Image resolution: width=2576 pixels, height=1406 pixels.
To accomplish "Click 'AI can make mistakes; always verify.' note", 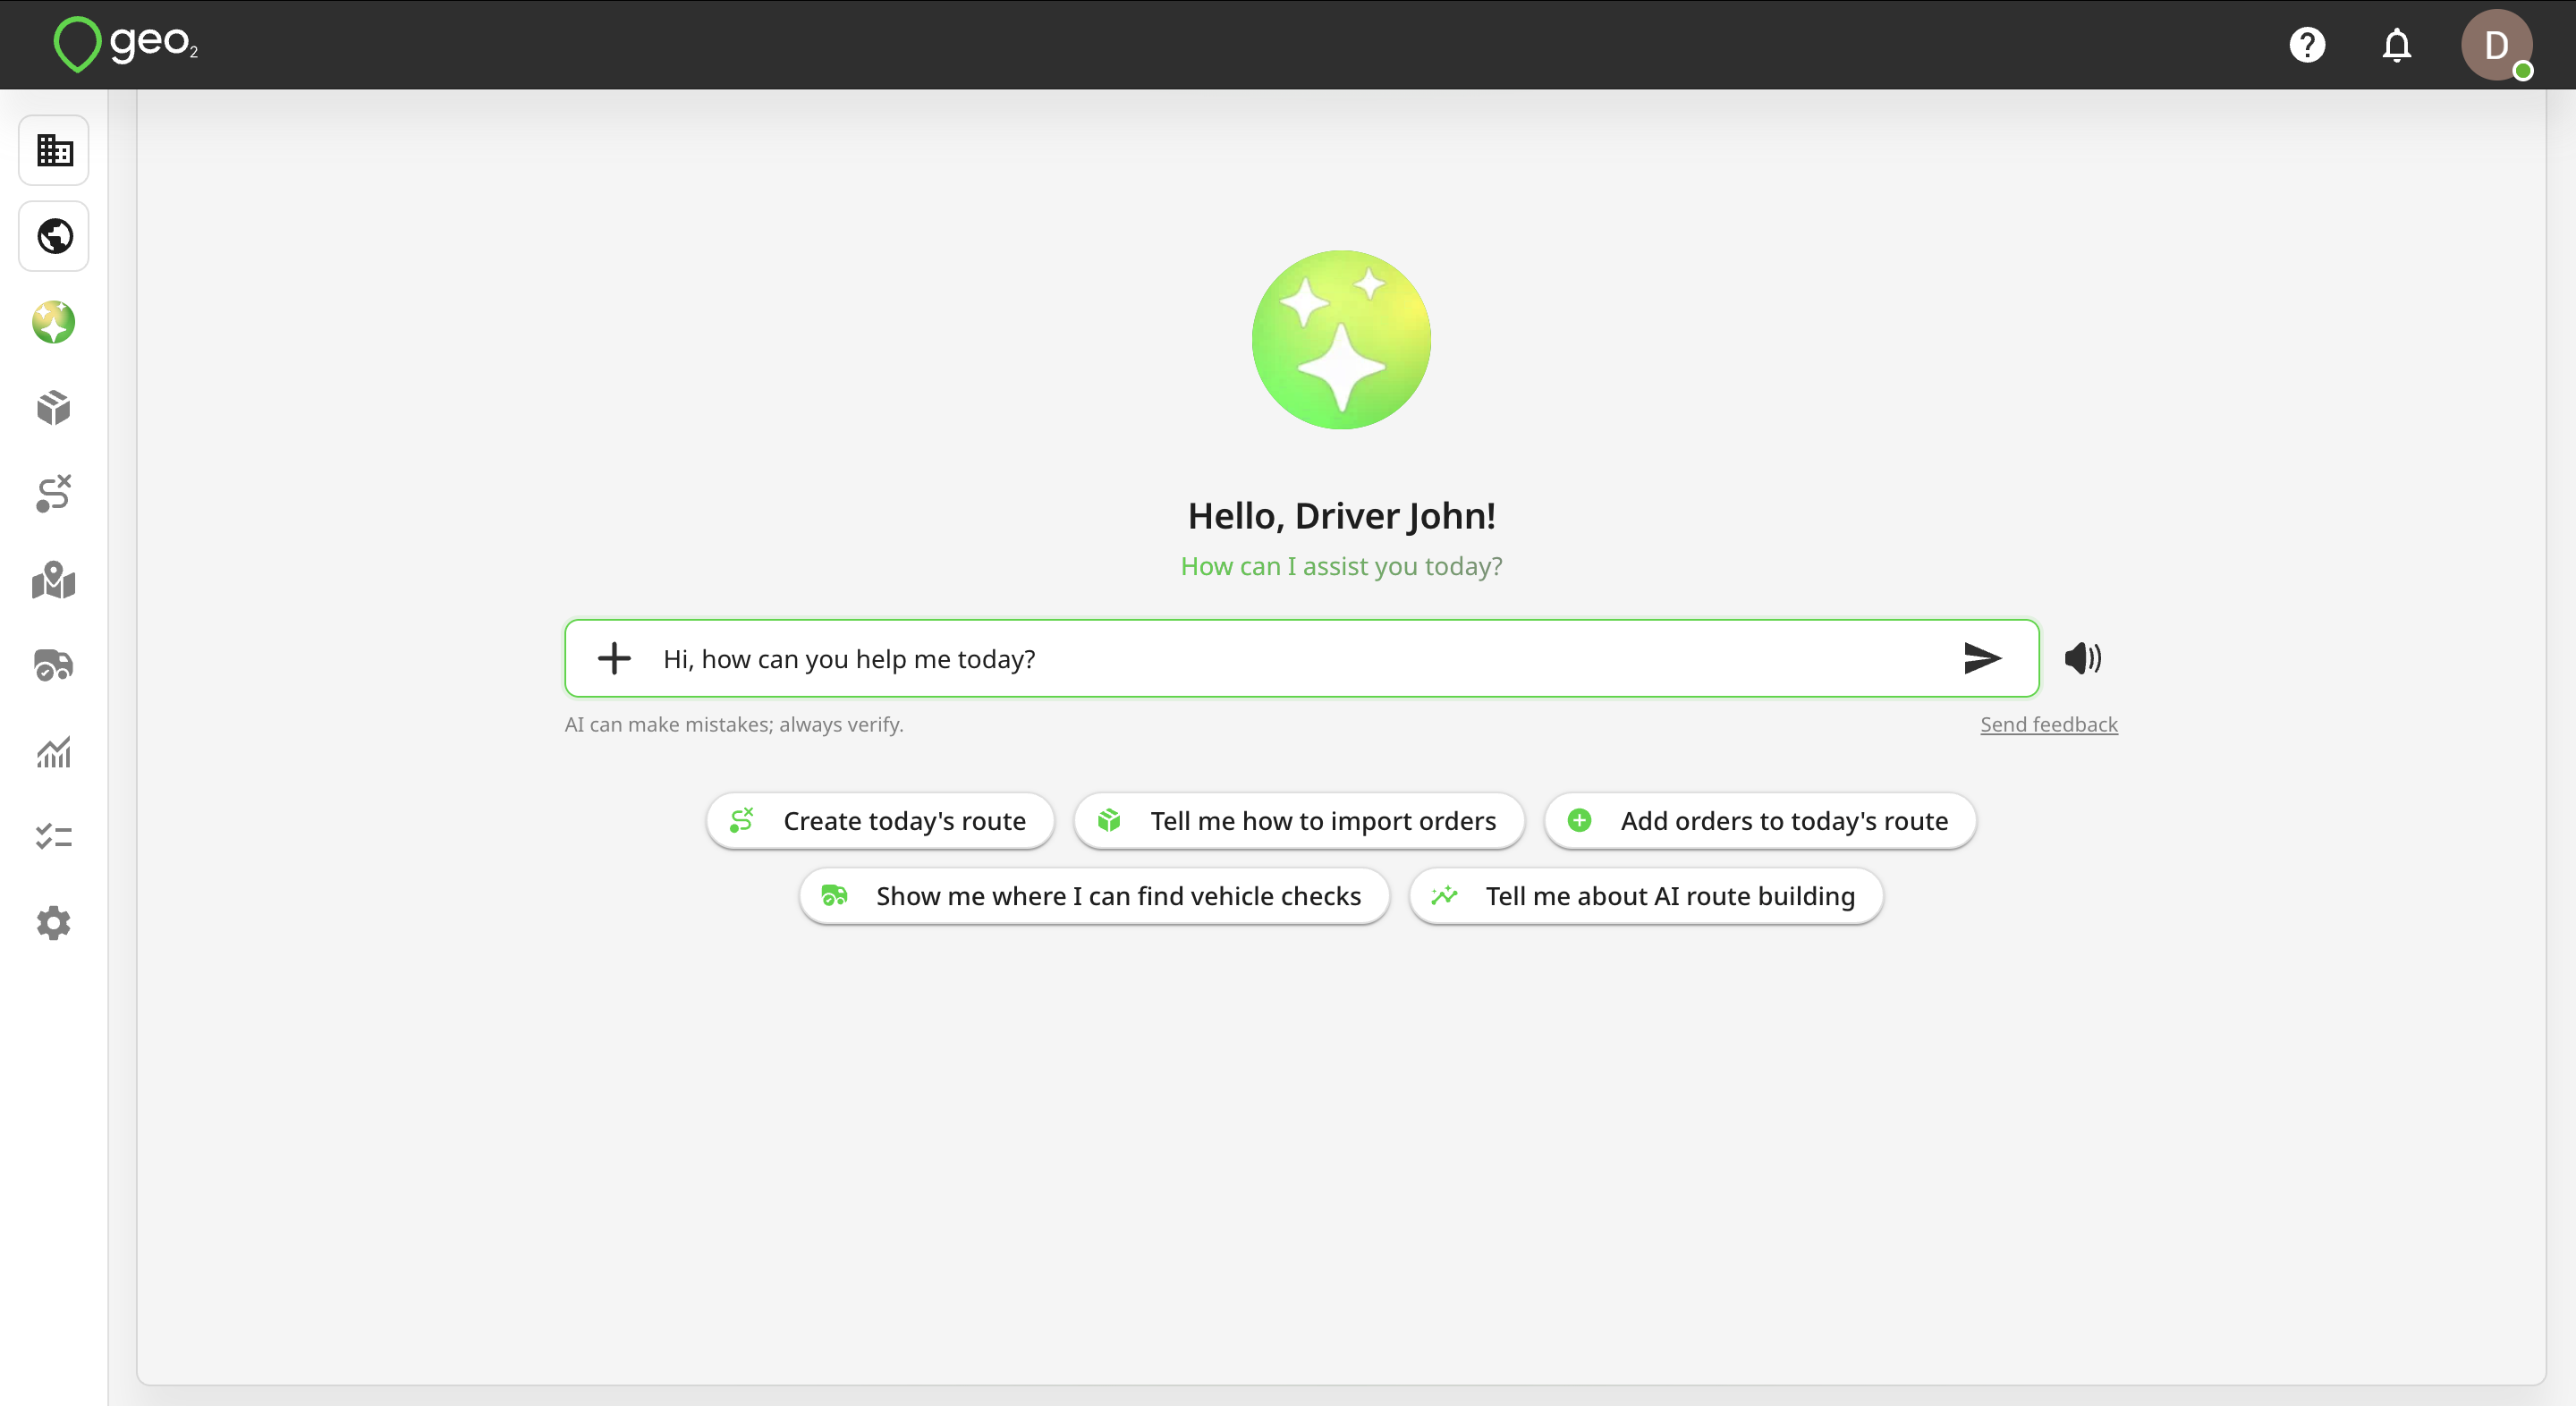I will click(734, 724).
